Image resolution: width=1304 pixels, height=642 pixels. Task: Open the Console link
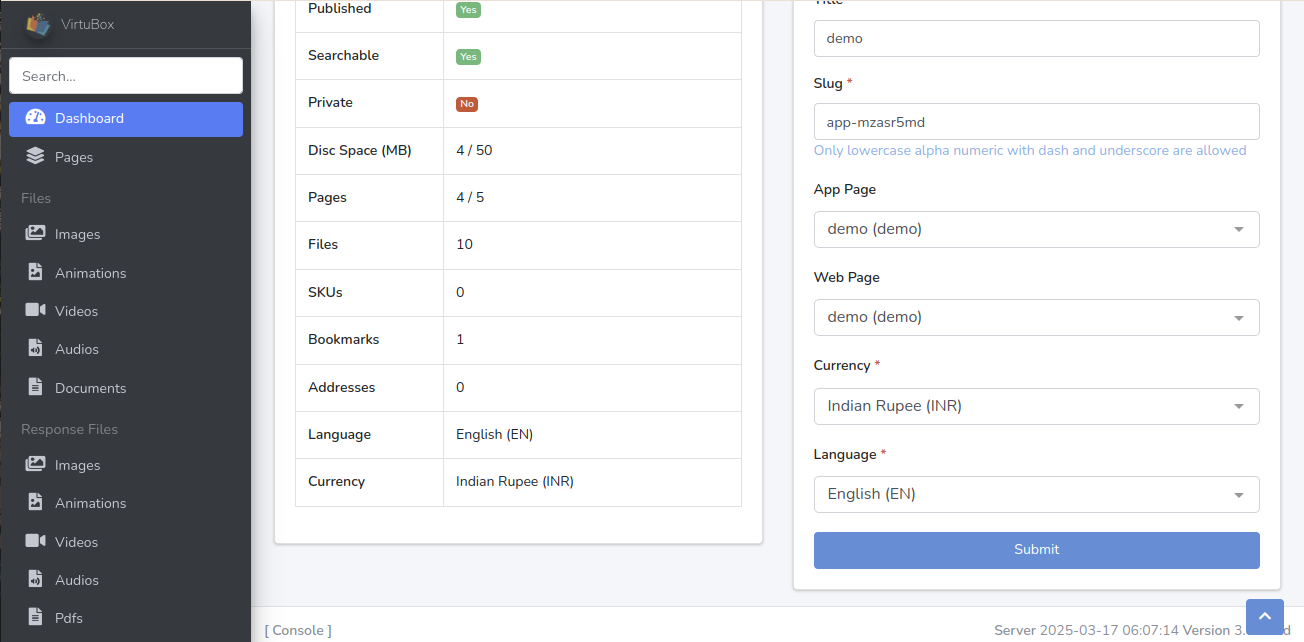pos(298,630)
